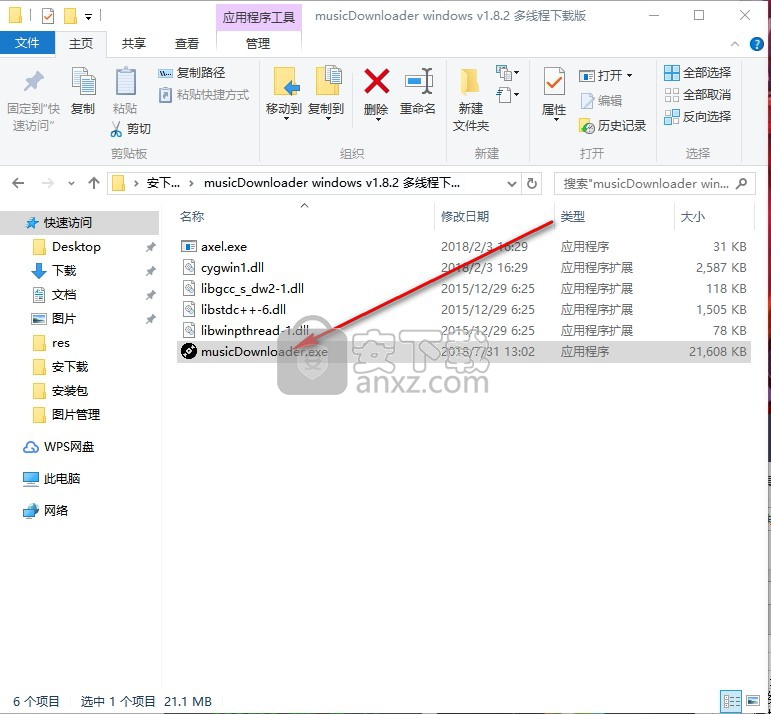The height and width of the screenshot is (714, 771).
Task: Click the Delete (删除) red X icon
Action: point(376,84)
